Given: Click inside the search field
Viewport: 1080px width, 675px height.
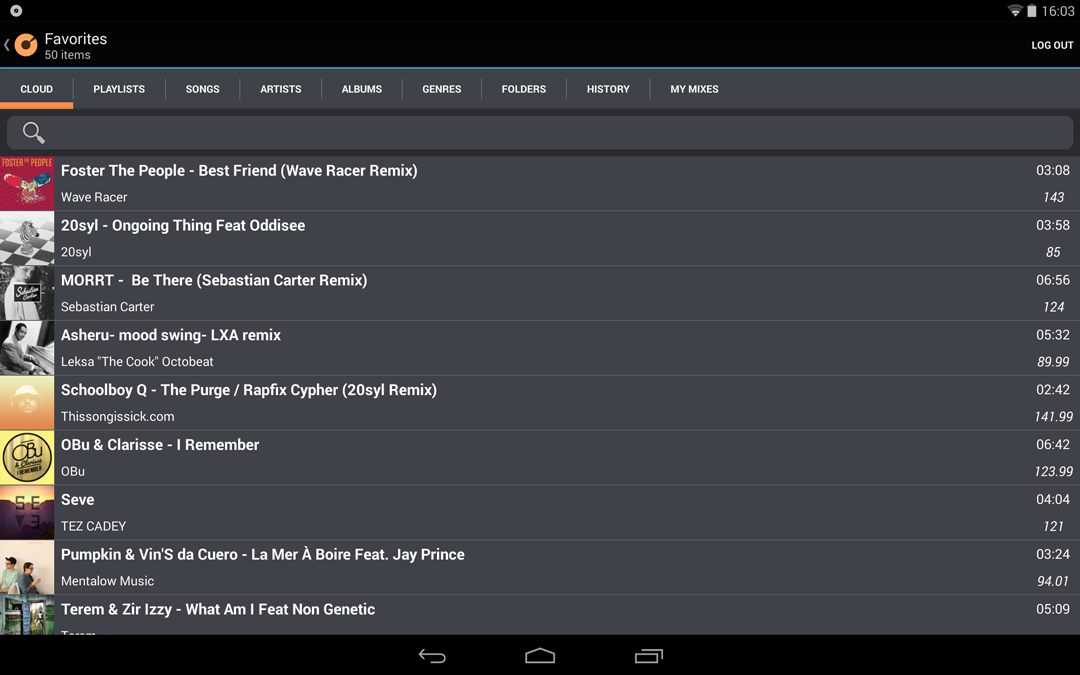Looking at the screenshot, I should (x=540, y=132).
